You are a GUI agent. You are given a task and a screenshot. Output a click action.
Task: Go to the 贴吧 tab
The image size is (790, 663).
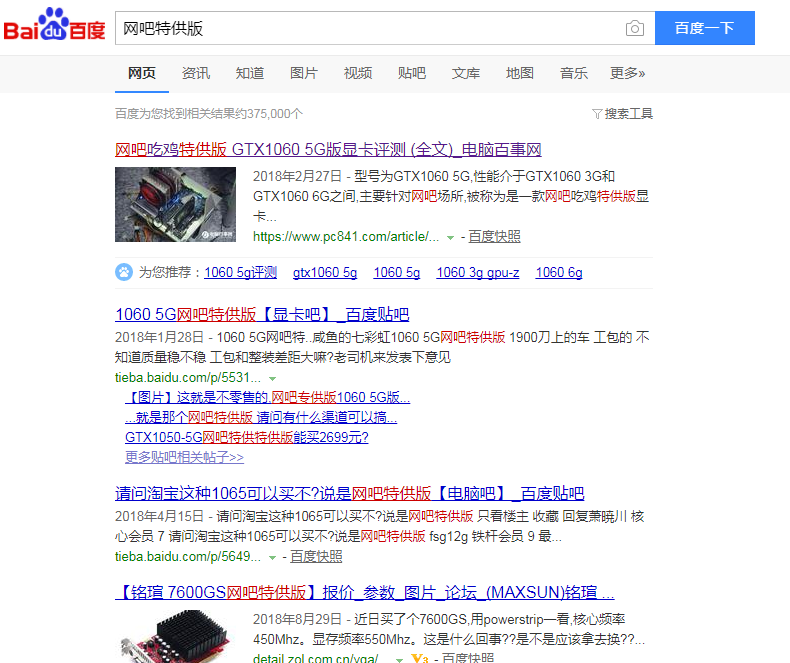[x=412, y=74]
